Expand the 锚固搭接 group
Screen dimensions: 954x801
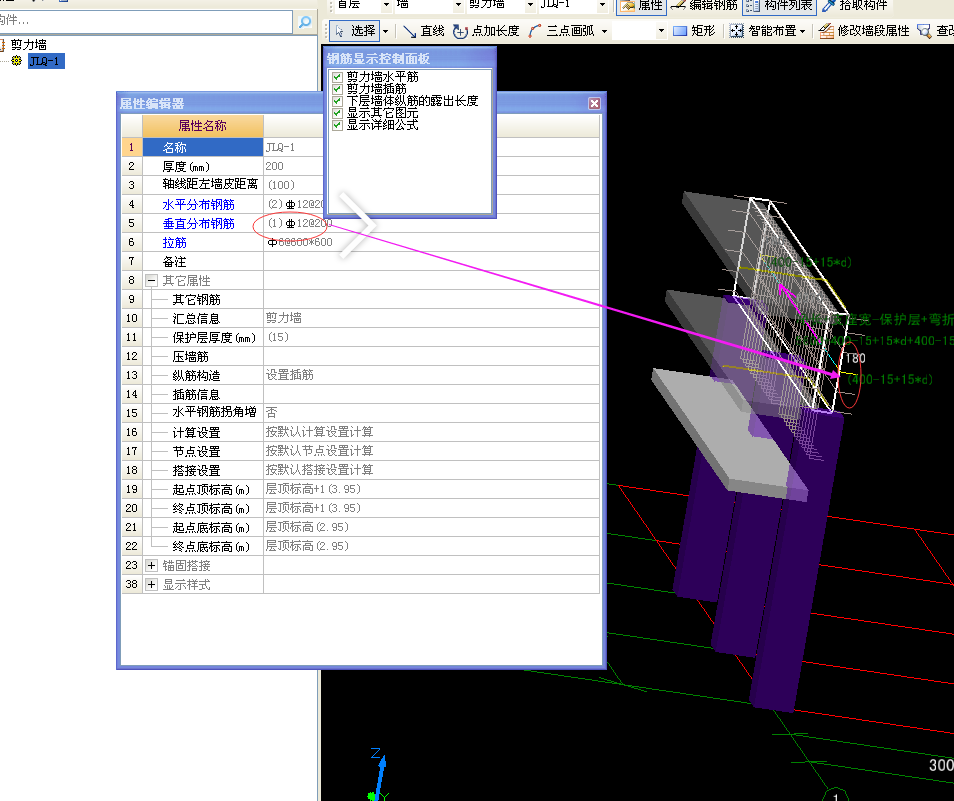click(x=151, y=566)
